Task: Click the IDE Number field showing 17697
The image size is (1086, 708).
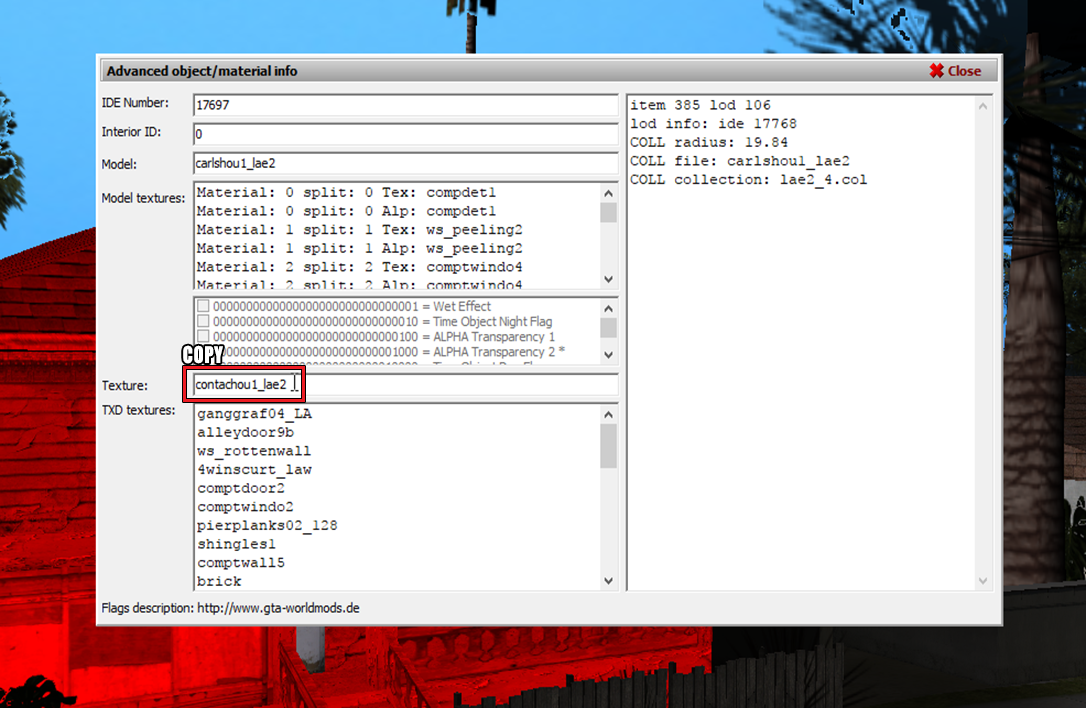Action: [405, 105]
